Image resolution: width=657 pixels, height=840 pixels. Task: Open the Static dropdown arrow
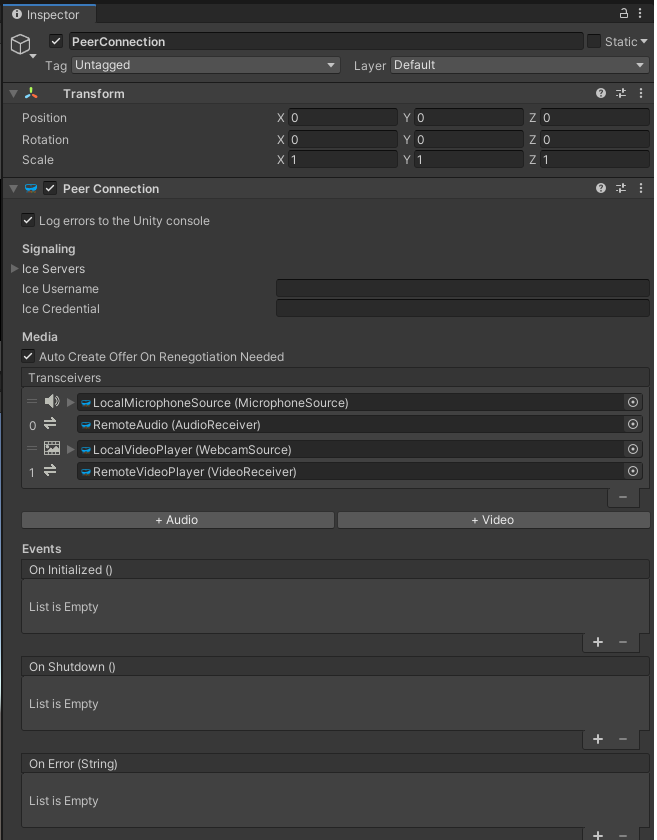(x=642, y=41)
